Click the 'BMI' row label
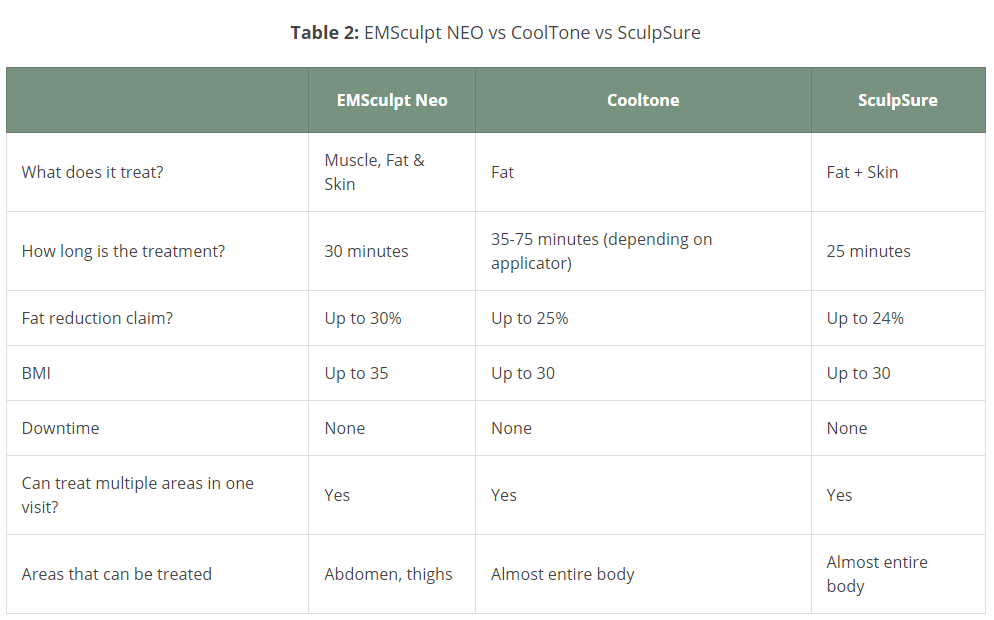Image resolution: width=994 pixels, height=620 pixels. [x=36, y=373]
